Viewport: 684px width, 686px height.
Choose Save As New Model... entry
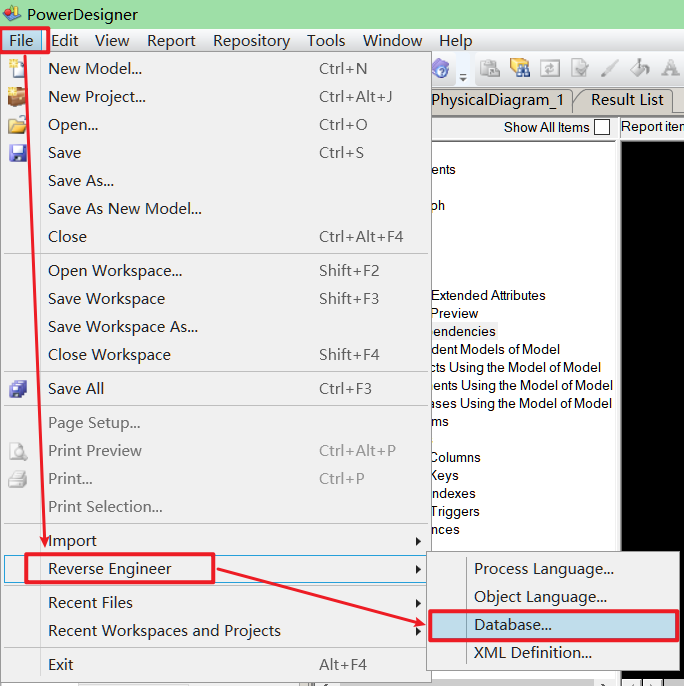[x=216, y=209]
